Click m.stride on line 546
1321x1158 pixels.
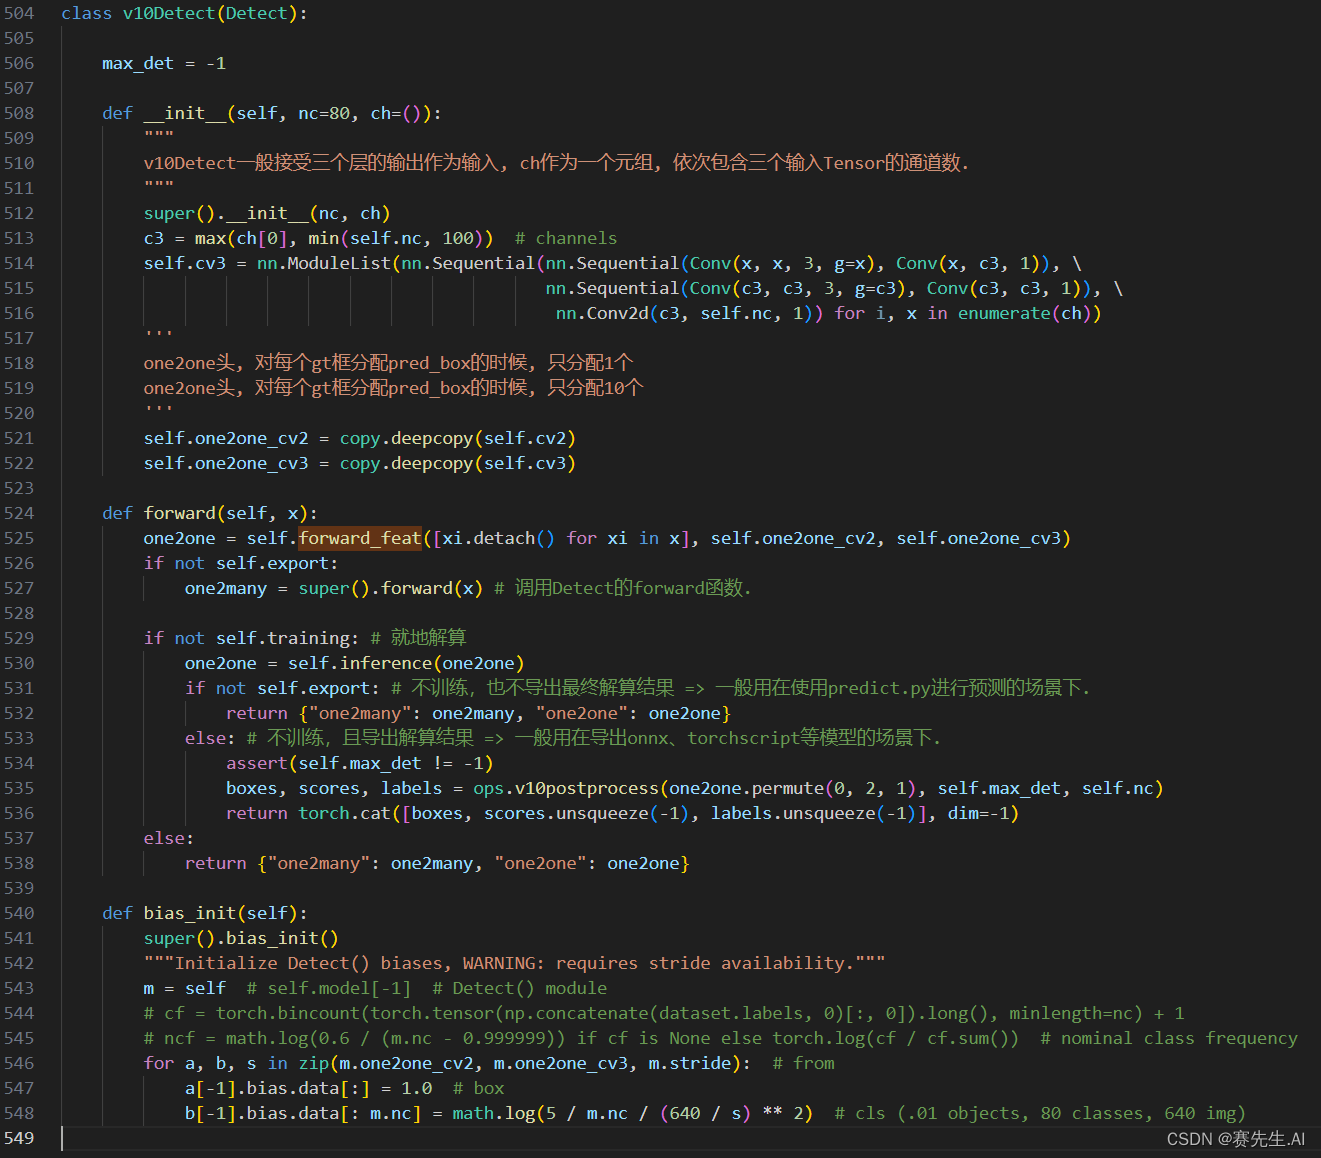[690, 1063]
